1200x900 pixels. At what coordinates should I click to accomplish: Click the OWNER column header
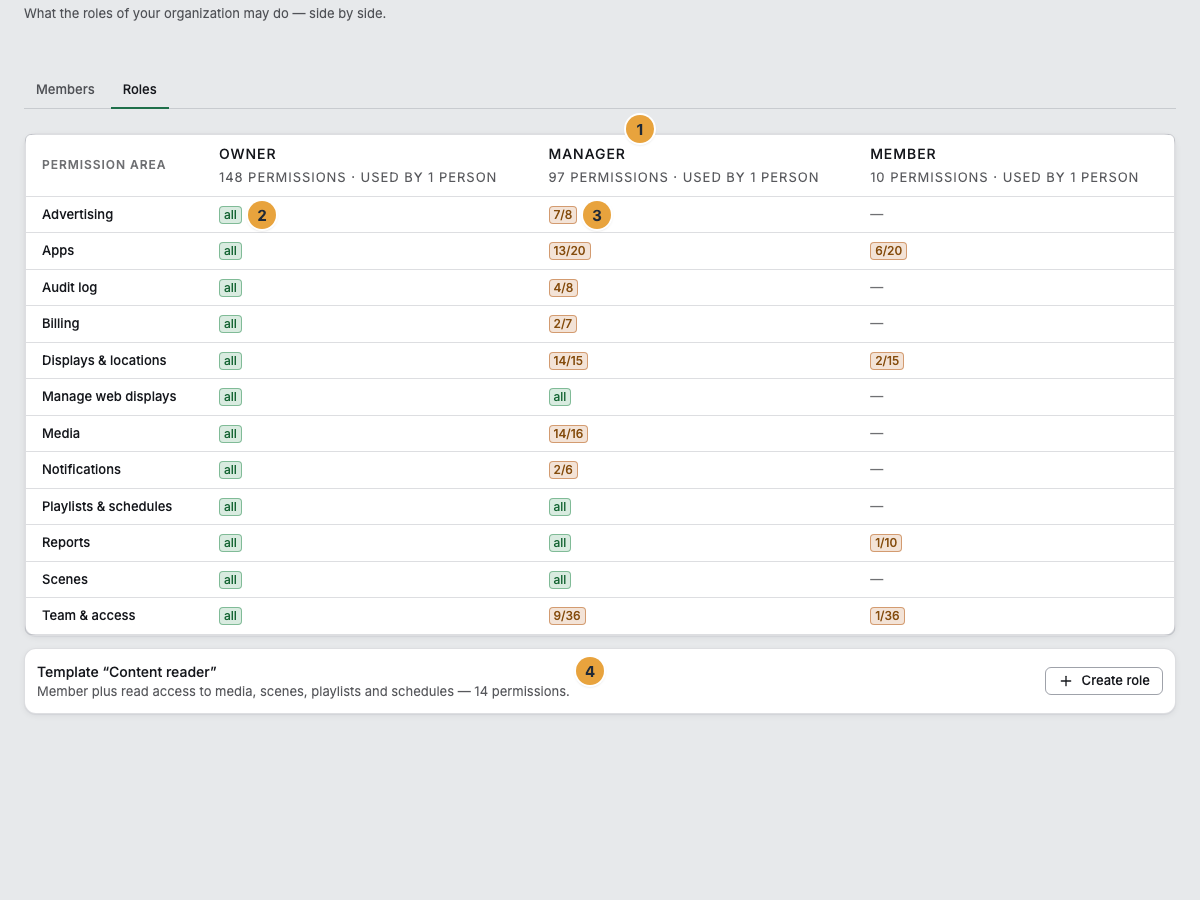(x=248, y=154)
